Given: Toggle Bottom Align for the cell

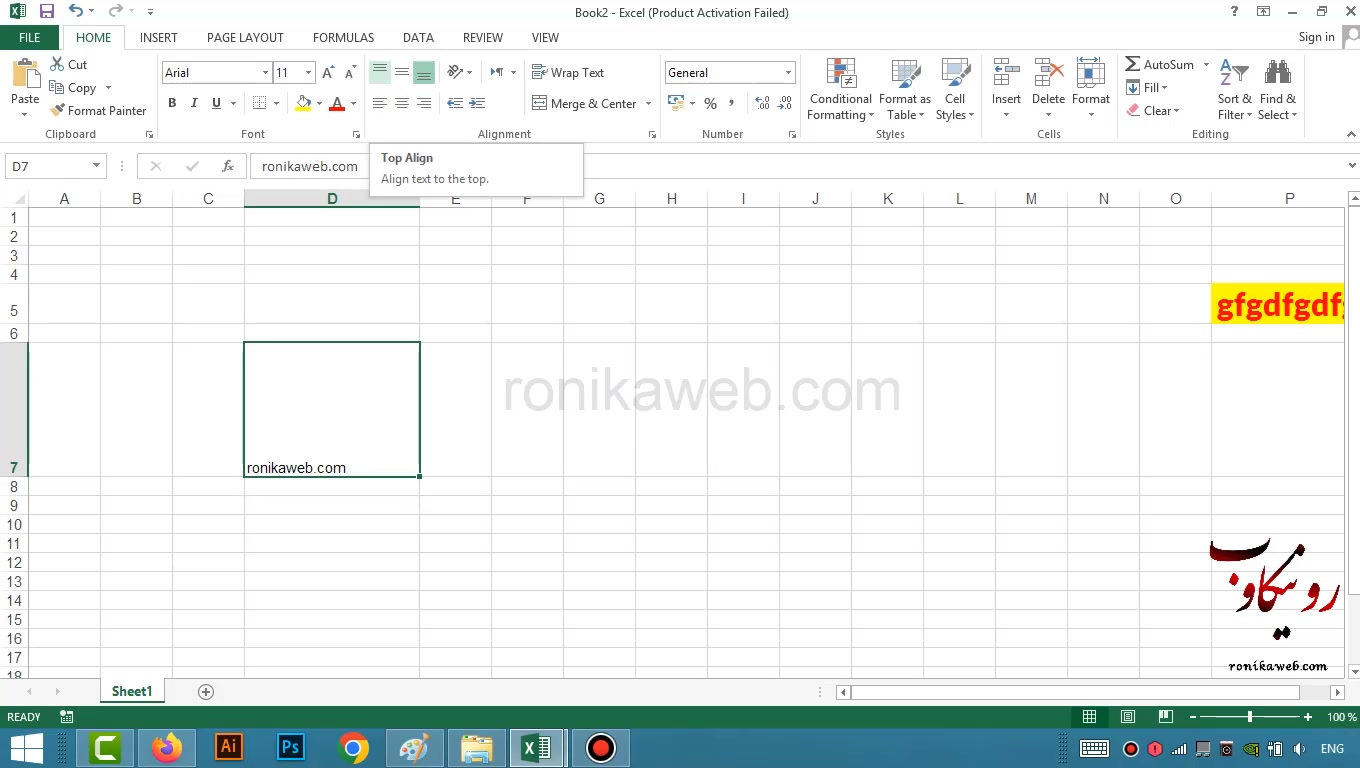Looking at the screenshot, I should [424, 73].
